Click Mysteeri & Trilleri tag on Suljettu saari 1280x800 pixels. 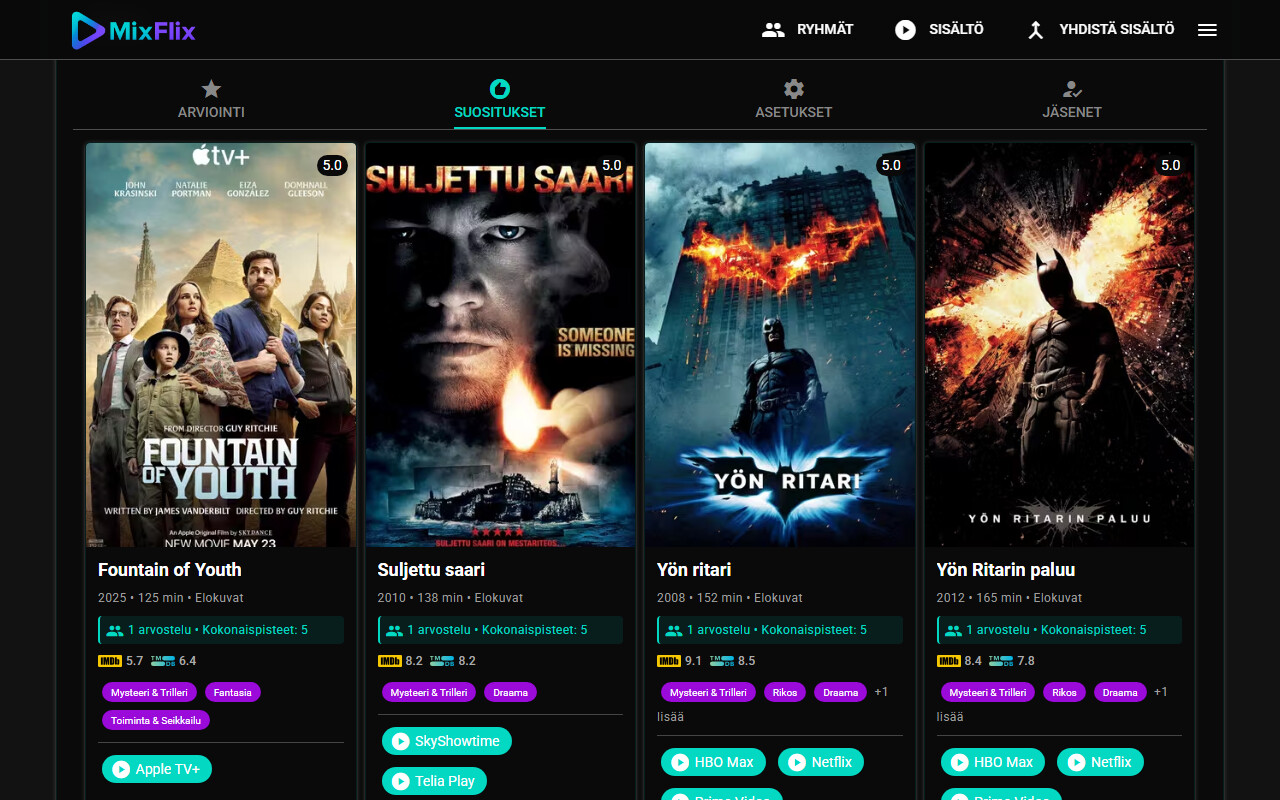[429, 692]
